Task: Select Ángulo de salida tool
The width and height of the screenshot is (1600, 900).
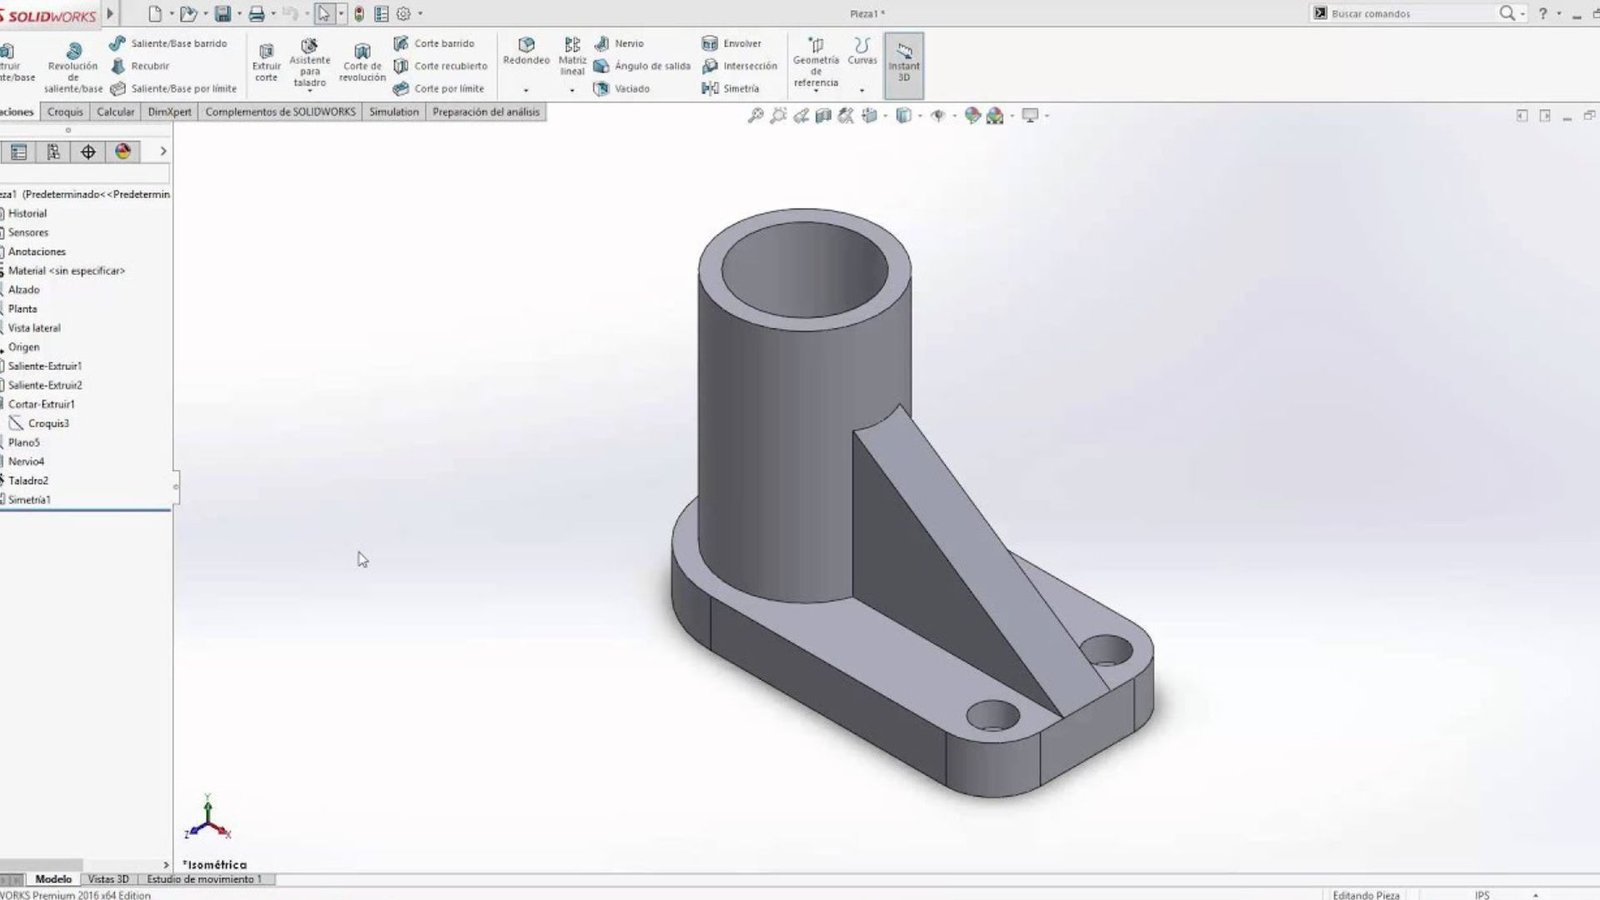Action: pyautogui.click(x=642, y=66)
